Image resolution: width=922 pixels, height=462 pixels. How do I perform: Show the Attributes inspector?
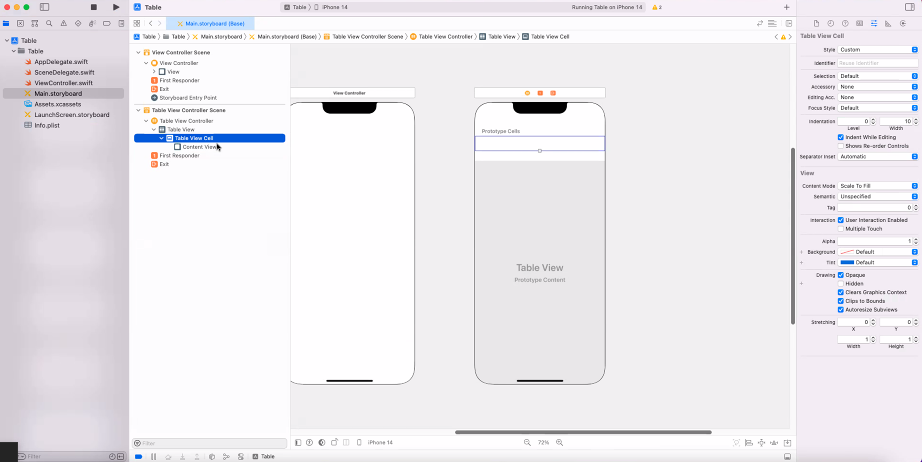click(874, 24)
